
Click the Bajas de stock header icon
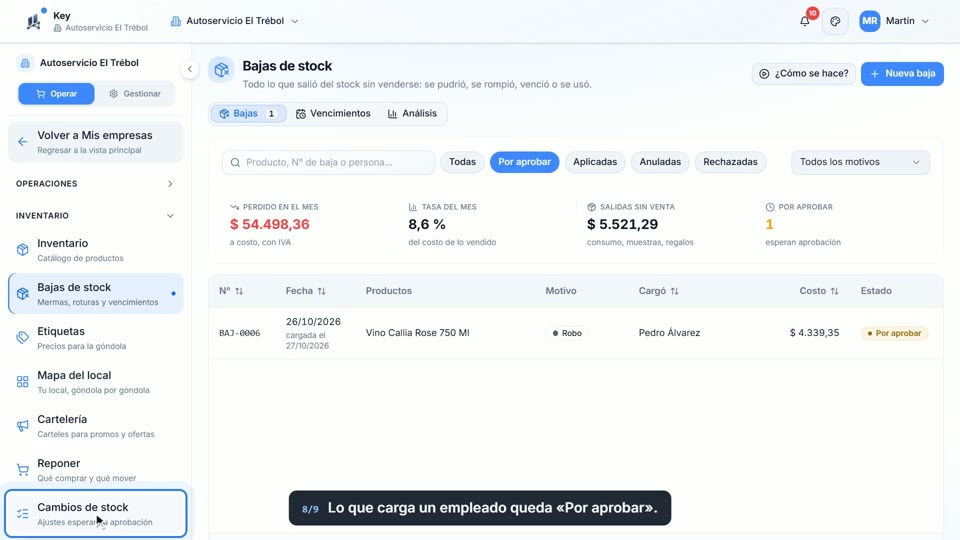pyautogui.click(x=221, y=69)
